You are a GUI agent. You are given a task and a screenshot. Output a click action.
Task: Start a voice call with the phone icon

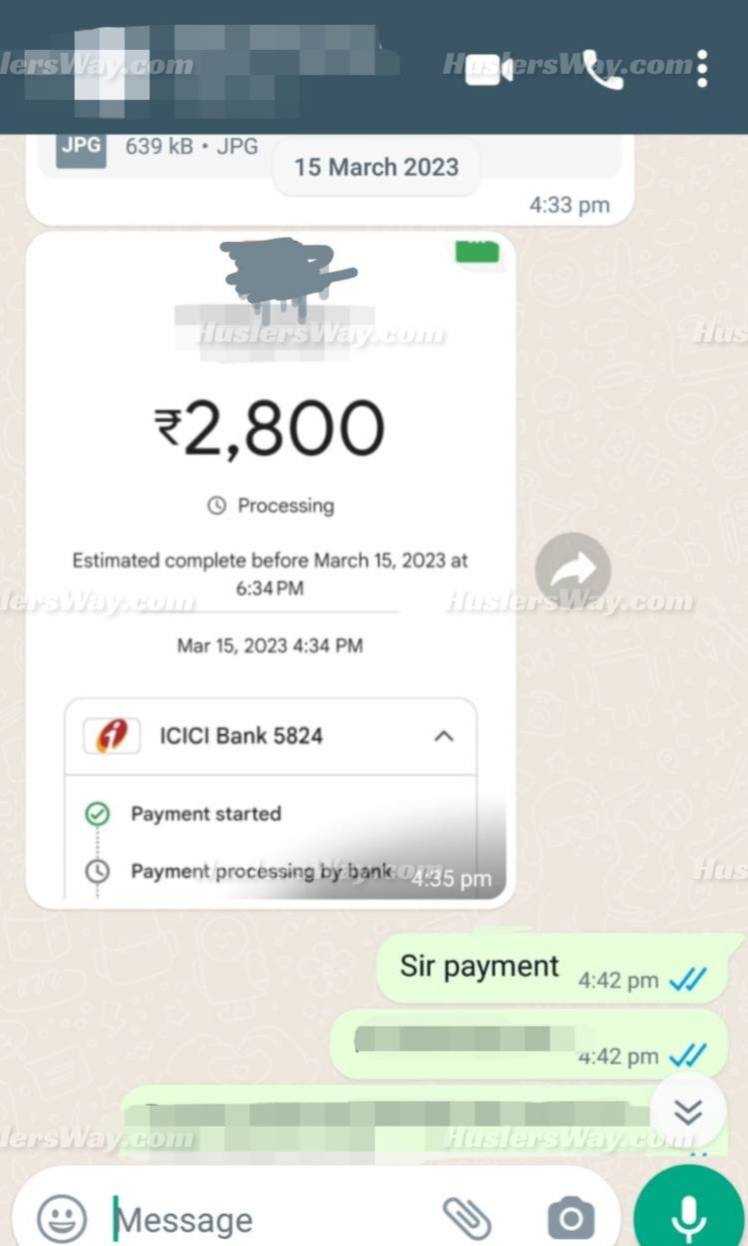[603, 69]
